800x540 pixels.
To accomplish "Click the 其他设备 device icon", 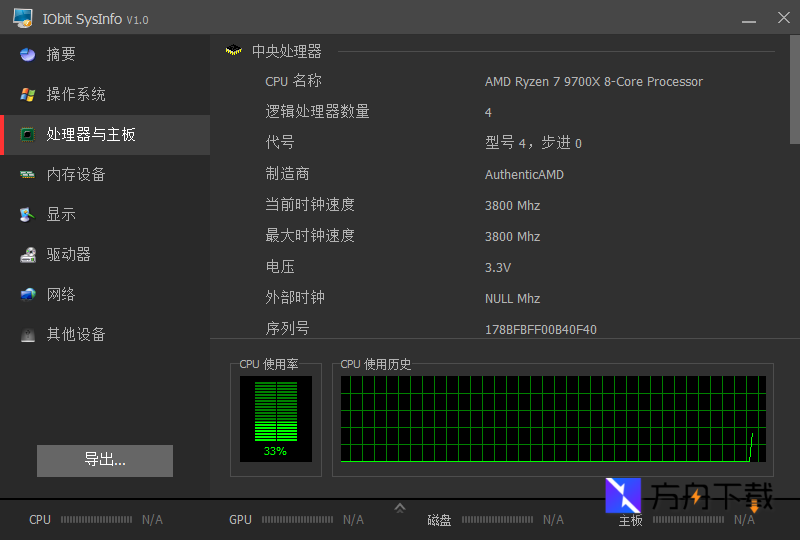I will point(28,335).
